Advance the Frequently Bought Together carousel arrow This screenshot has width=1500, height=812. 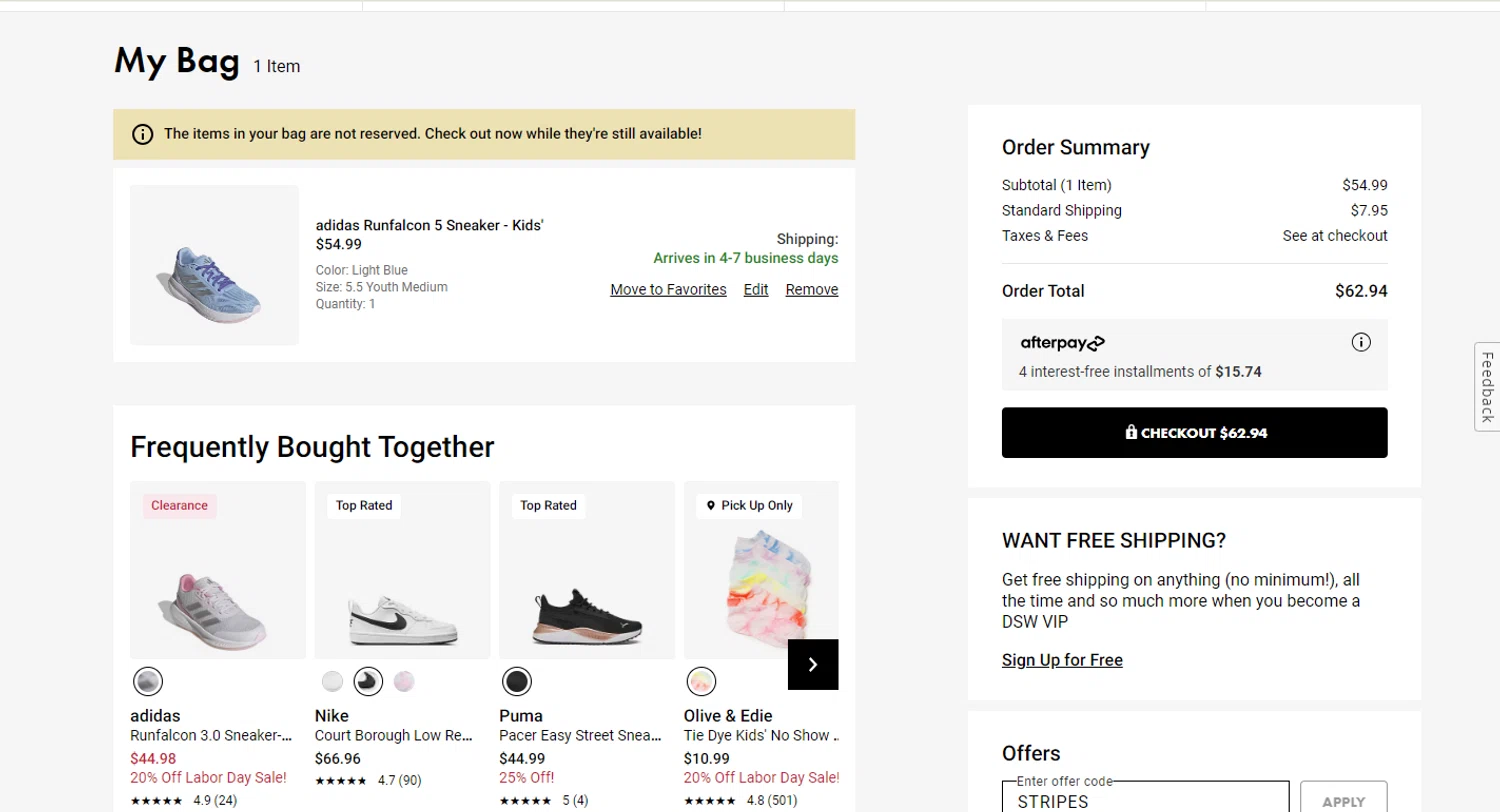[813, 664]
